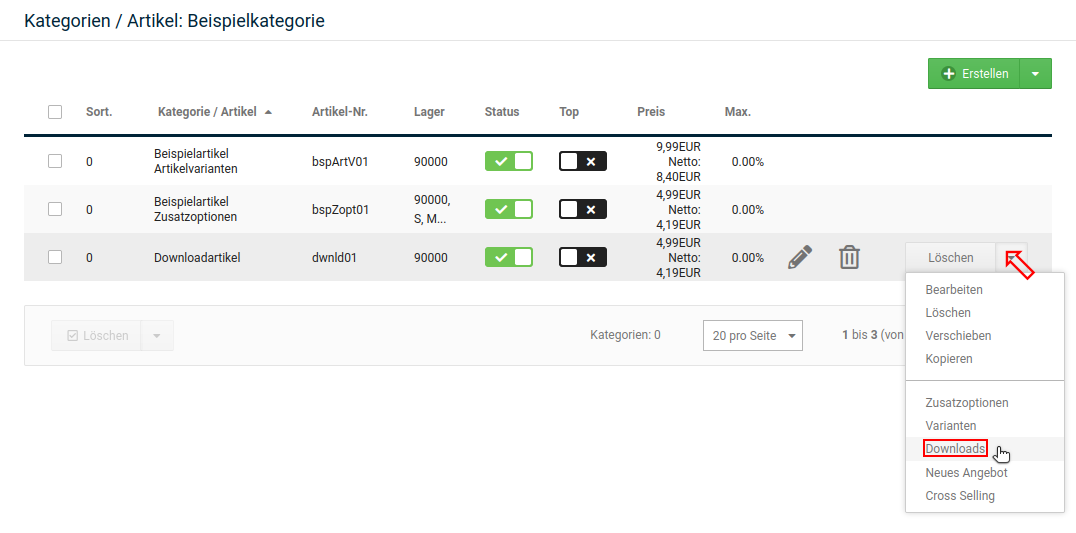Enable Top switch for Downloadartikel
Image resolution: width=1076 pixels, height=533 pixels.
(x=582, y=257)
